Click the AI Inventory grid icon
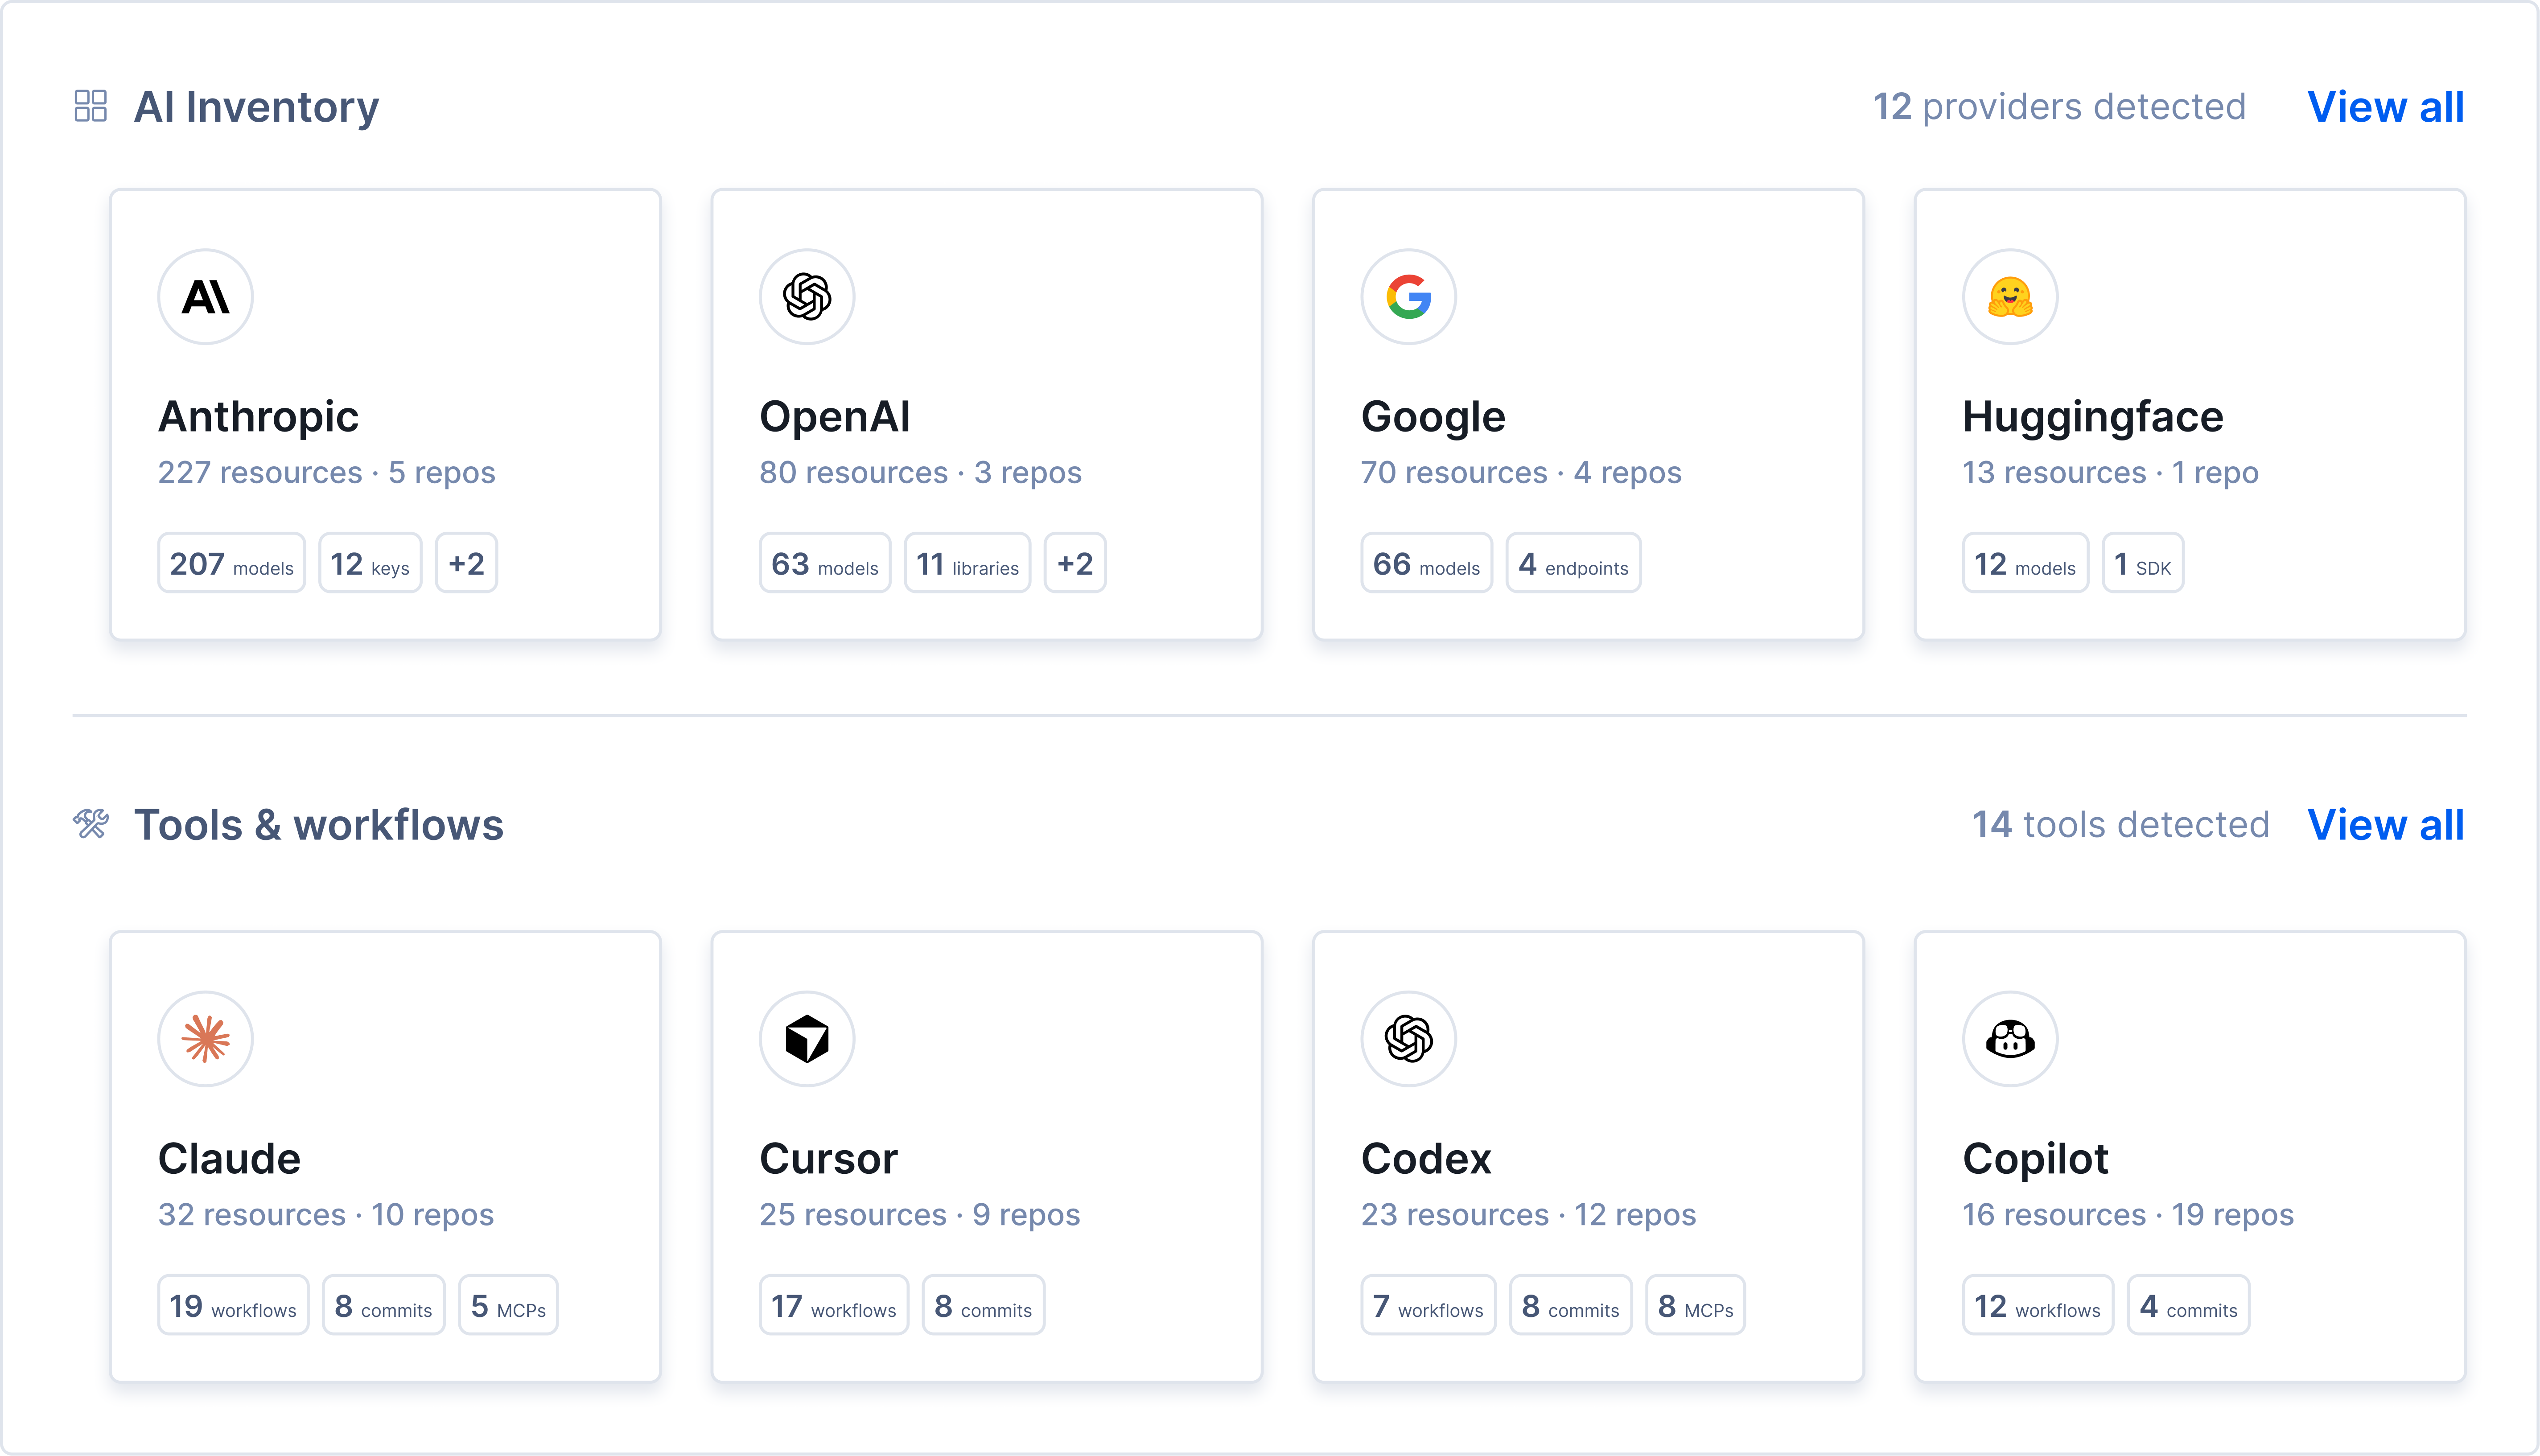This screenshot has width=2540, height=1456. 91,106
